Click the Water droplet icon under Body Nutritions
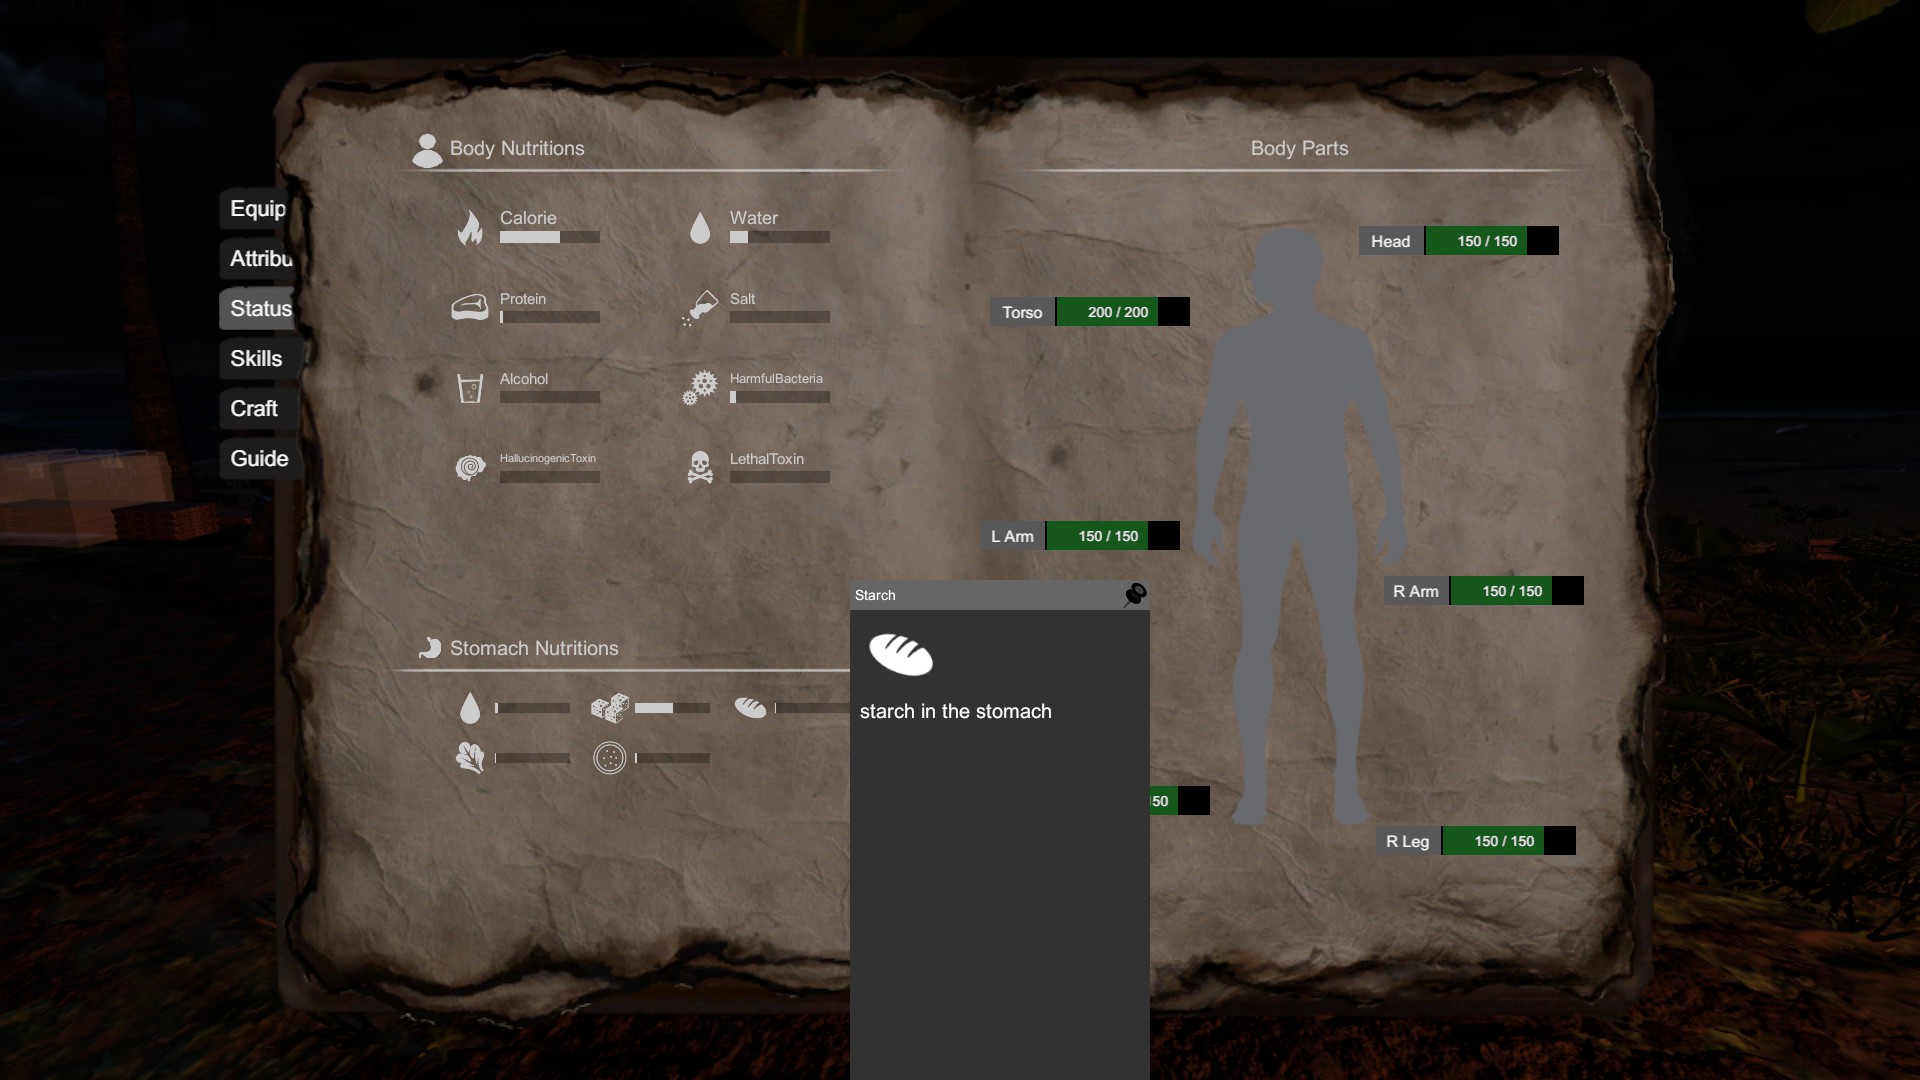The width and height of the screenshot is (1920, 1080). [x=700, y=228]
